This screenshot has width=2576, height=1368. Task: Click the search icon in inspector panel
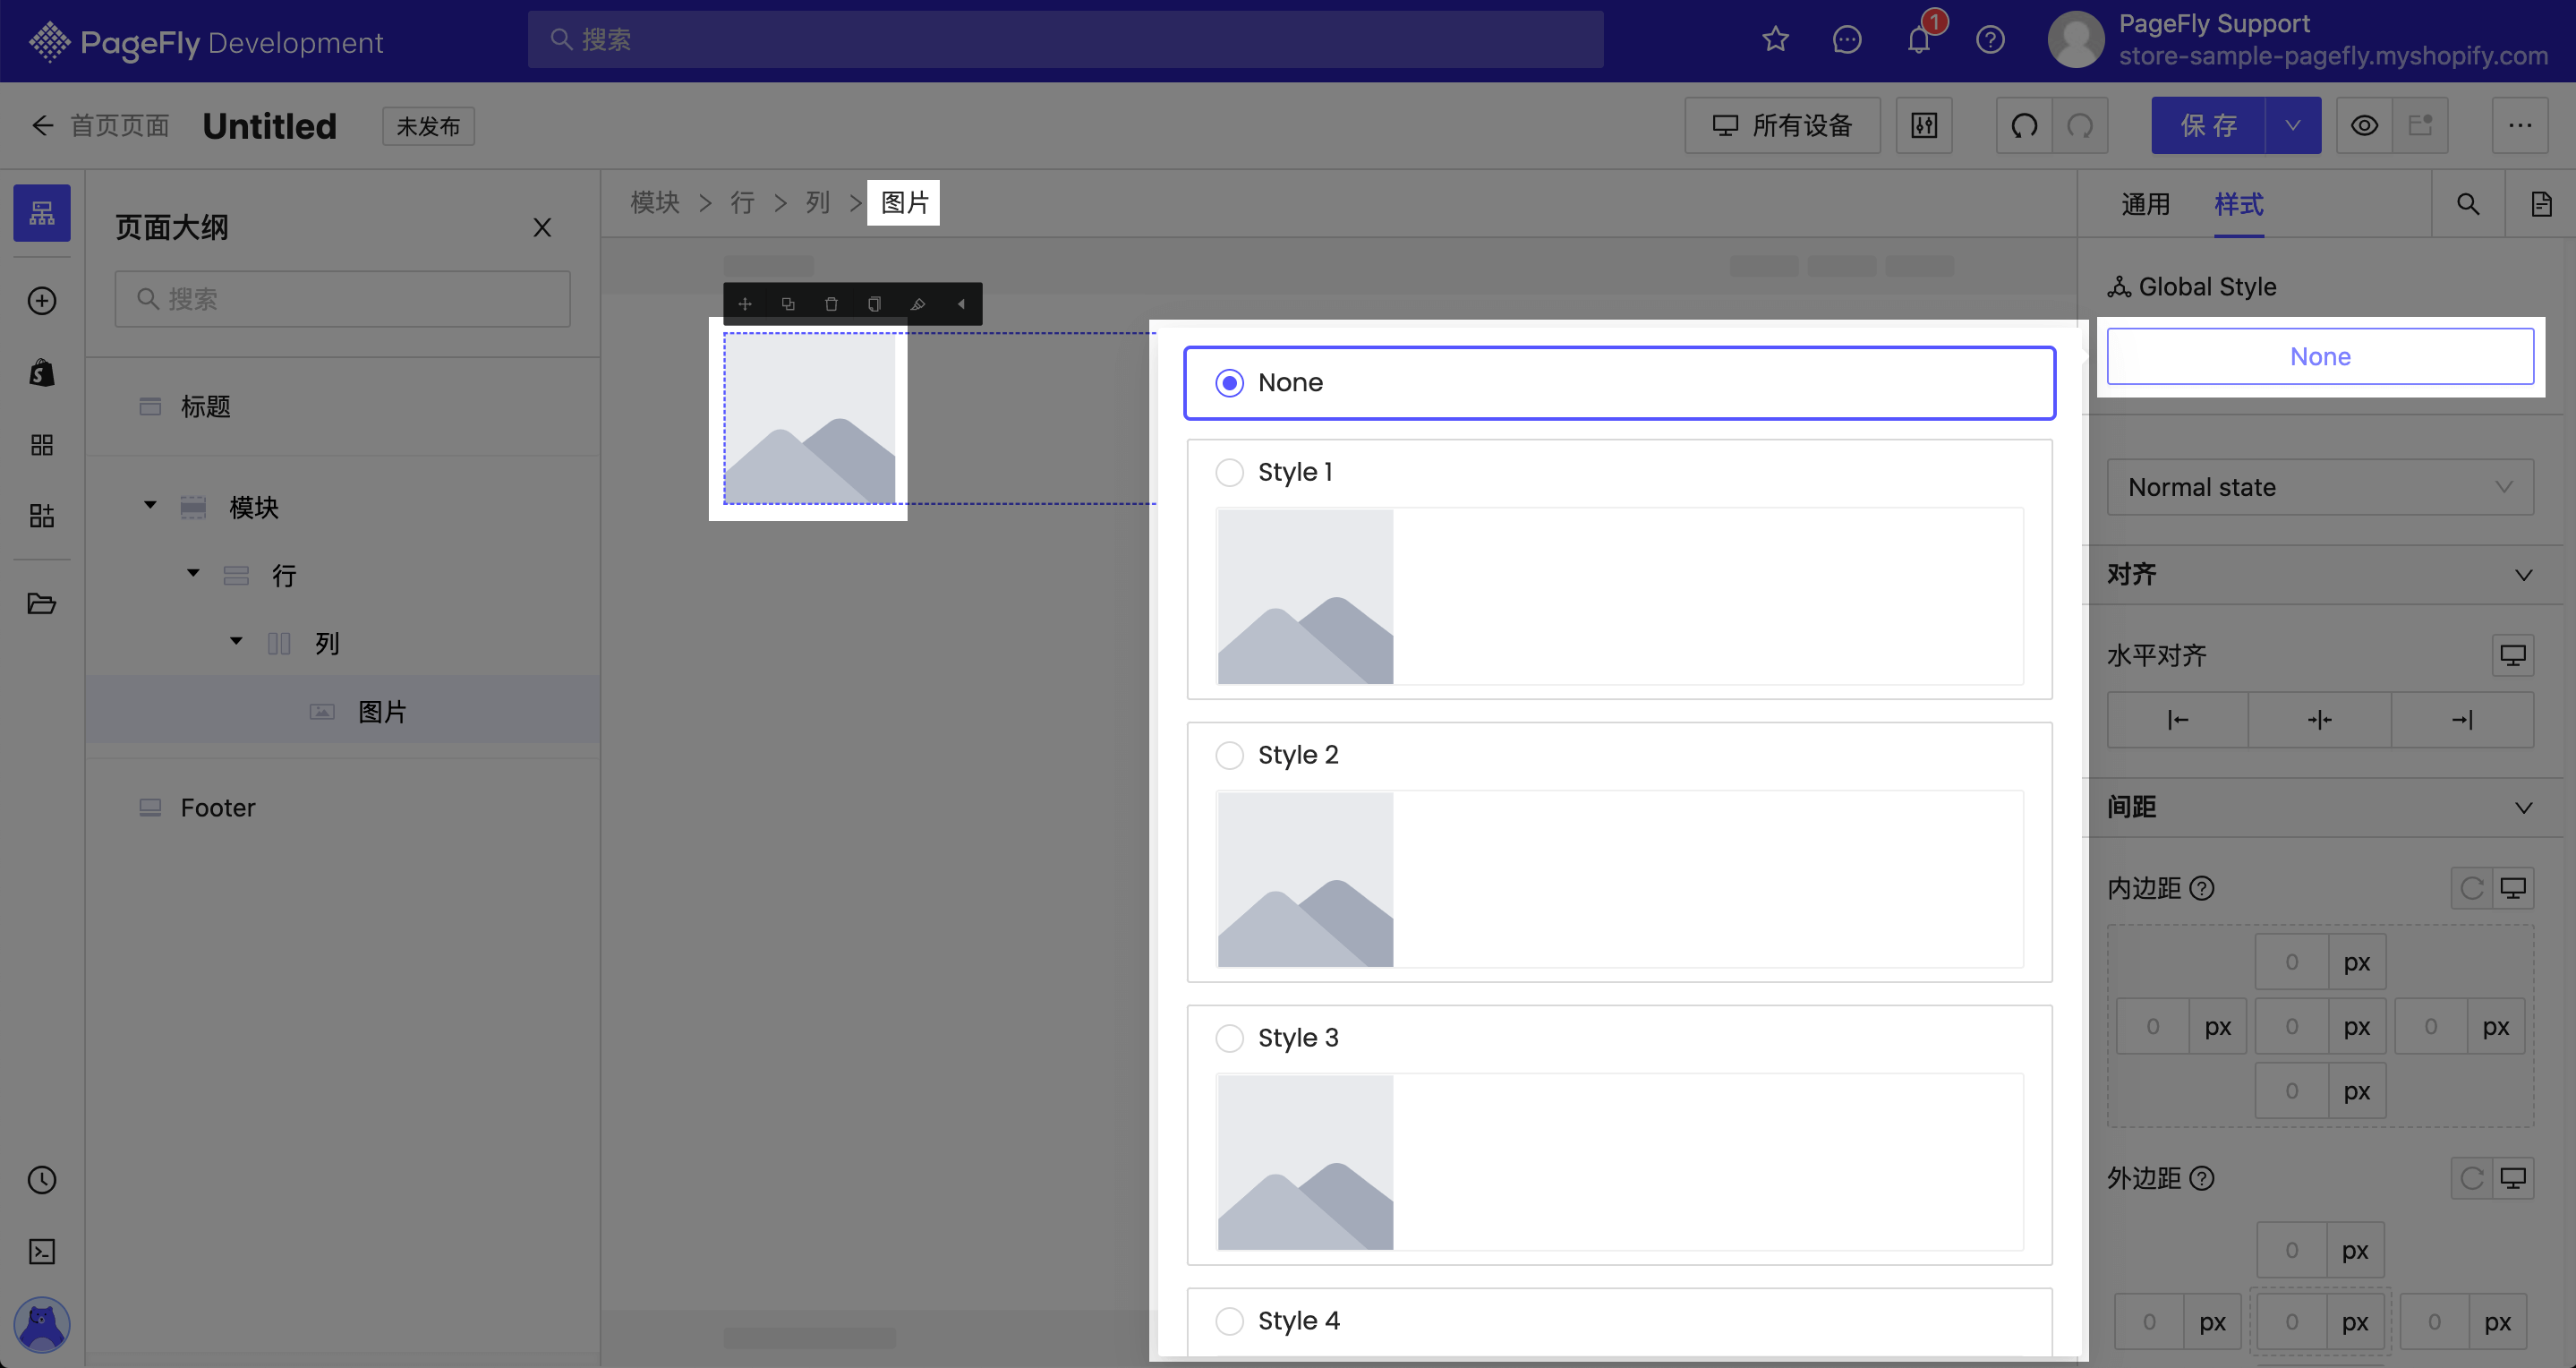[x=2468, y=204]
